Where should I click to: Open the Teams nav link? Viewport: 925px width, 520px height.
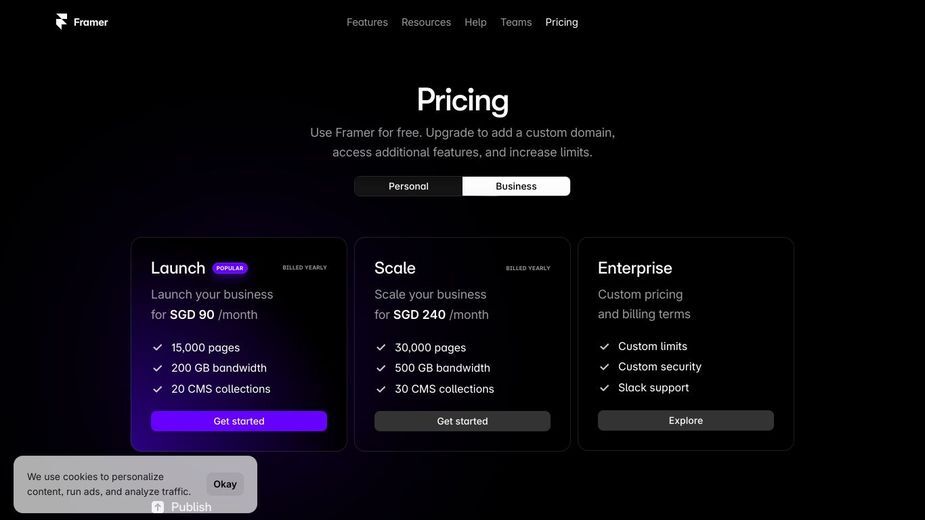coord(516,22)
